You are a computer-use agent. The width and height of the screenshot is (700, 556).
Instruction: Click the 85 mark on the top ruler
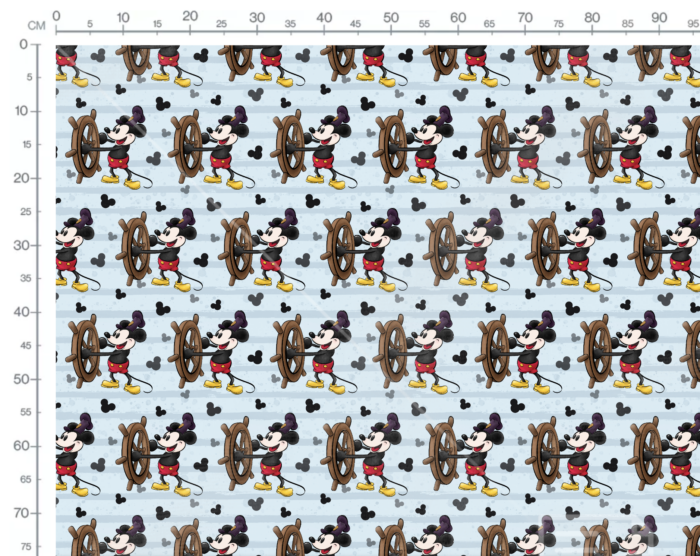click(x=628, y=24)
